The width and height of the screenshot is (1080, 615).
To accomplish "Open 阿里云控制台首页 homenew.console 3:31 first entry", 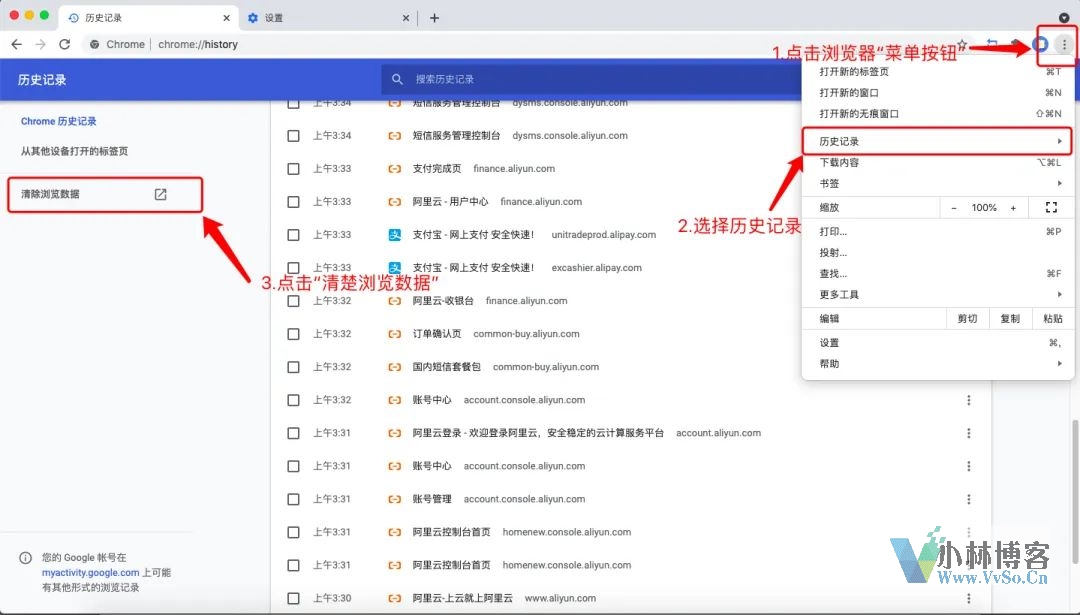I will 452,532.
